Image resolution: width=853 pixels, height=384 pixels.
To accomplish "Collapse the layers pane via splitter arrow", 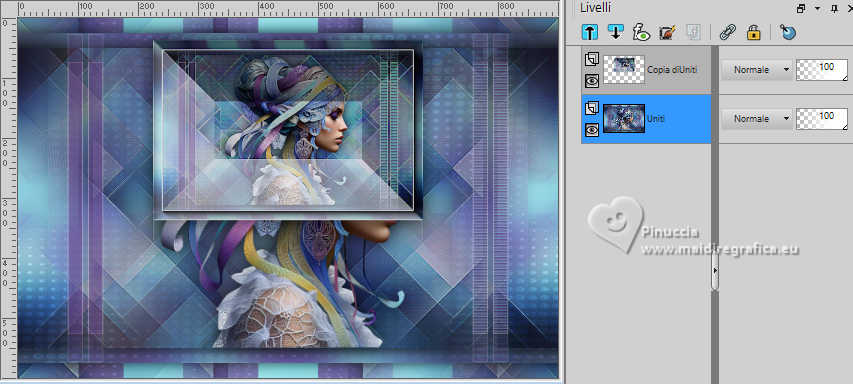I will (x=715, y=270).
